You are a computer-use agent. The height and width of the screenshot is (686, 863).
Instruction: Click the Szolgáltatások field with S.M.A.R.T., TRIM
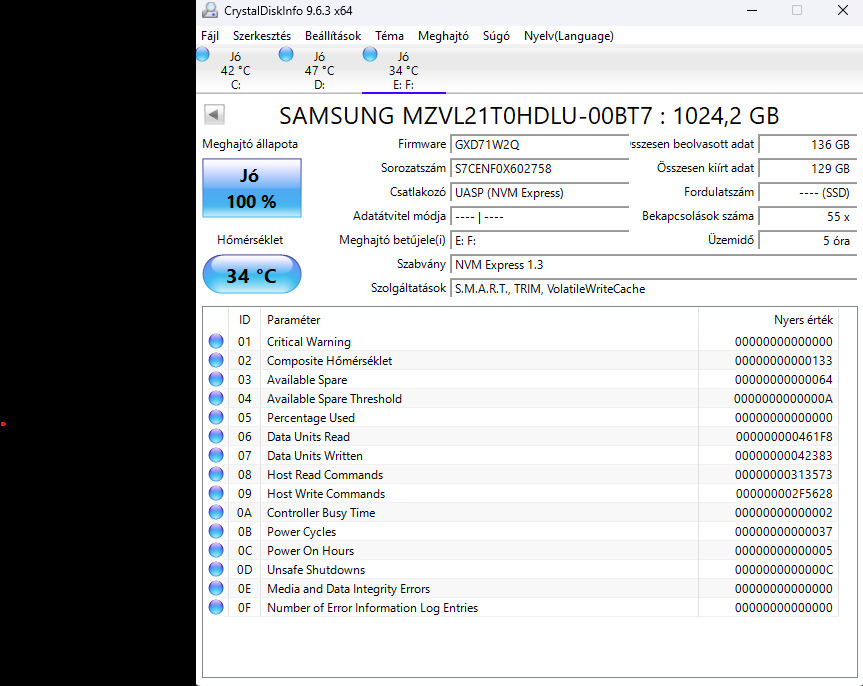653,288
